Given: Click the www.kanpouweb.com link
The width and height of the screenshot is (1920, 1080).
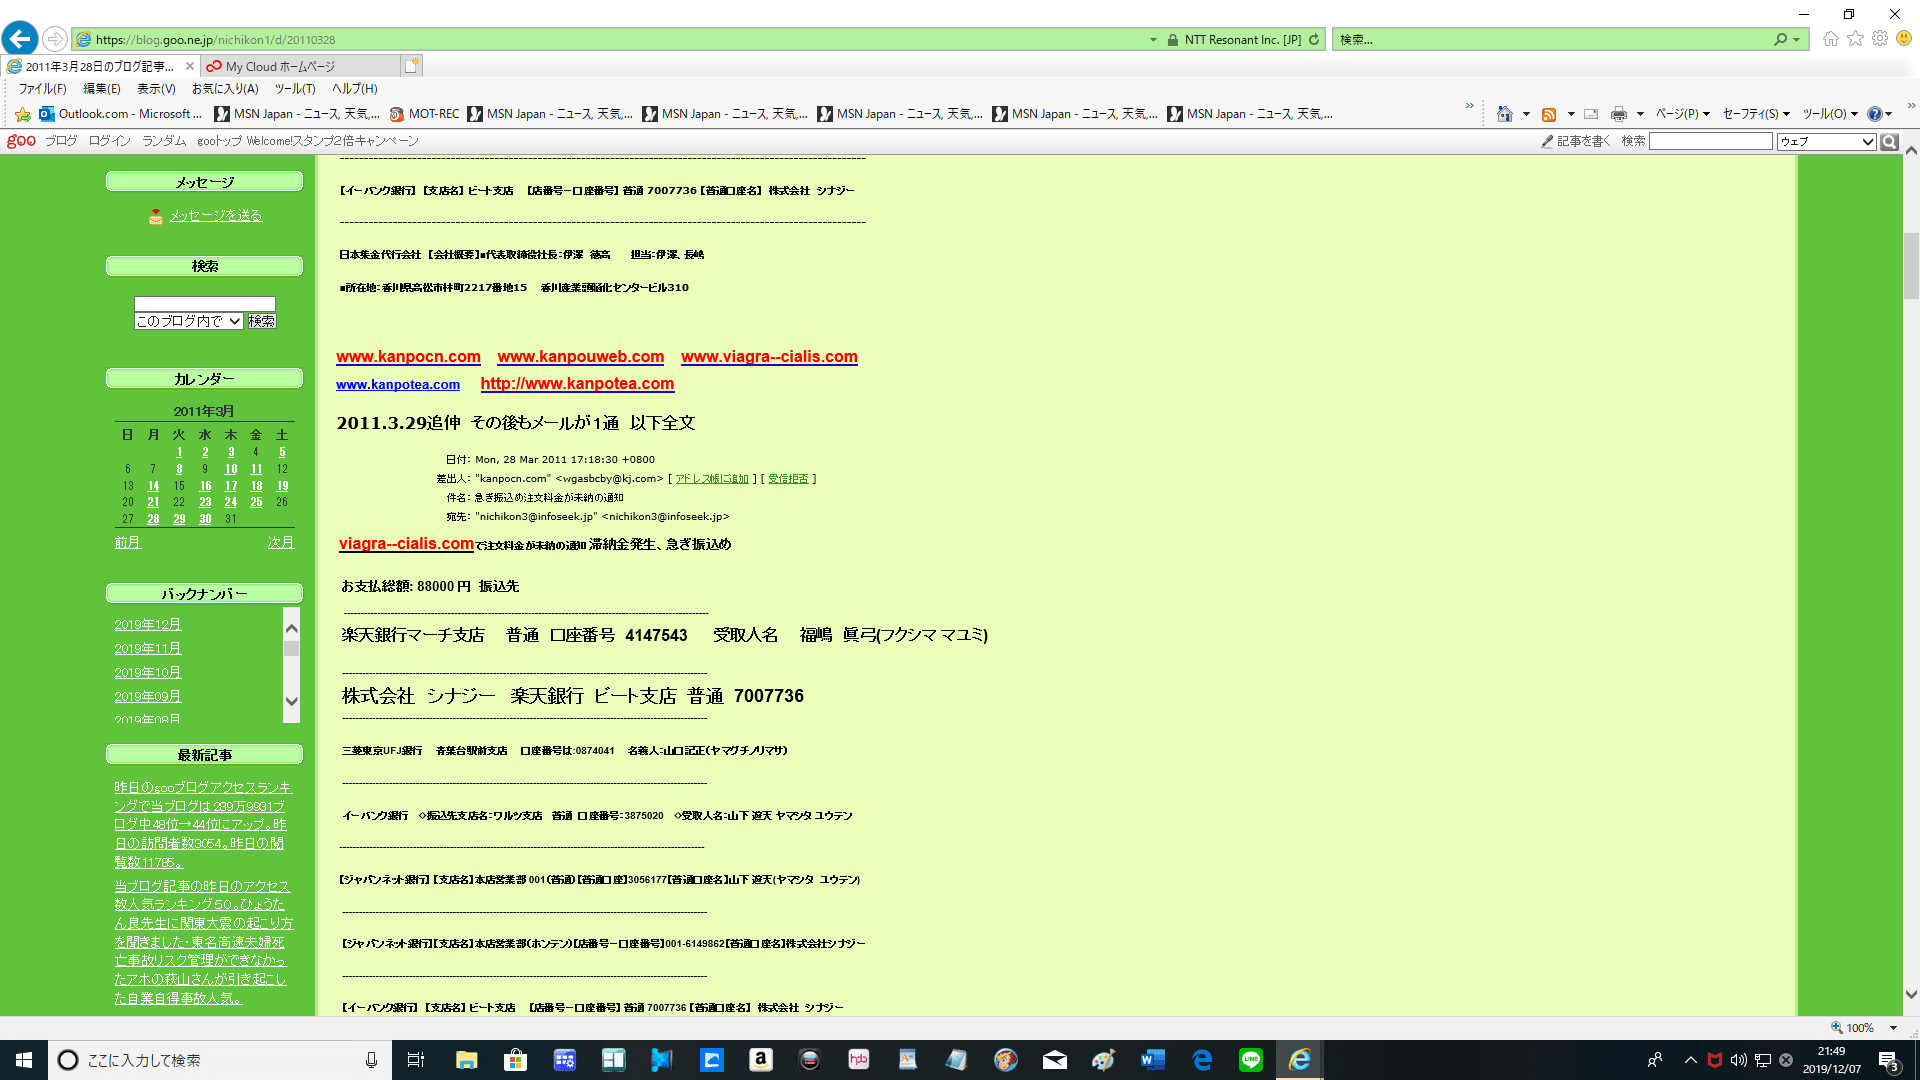Looking at the screenshot, I should point(581,357).
